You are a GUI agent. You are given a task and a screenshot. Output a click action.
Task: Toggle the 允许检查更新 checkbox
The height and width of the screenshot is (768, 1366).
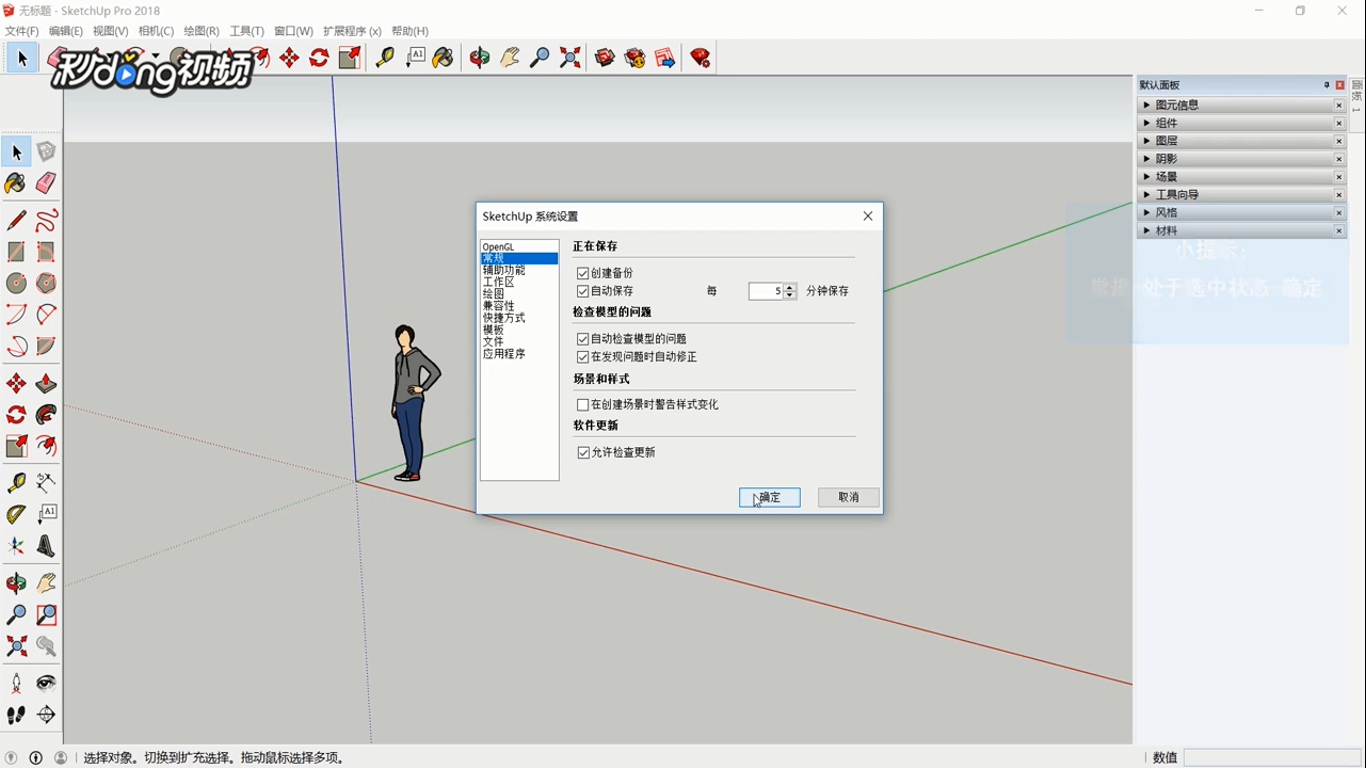(583, 453)
